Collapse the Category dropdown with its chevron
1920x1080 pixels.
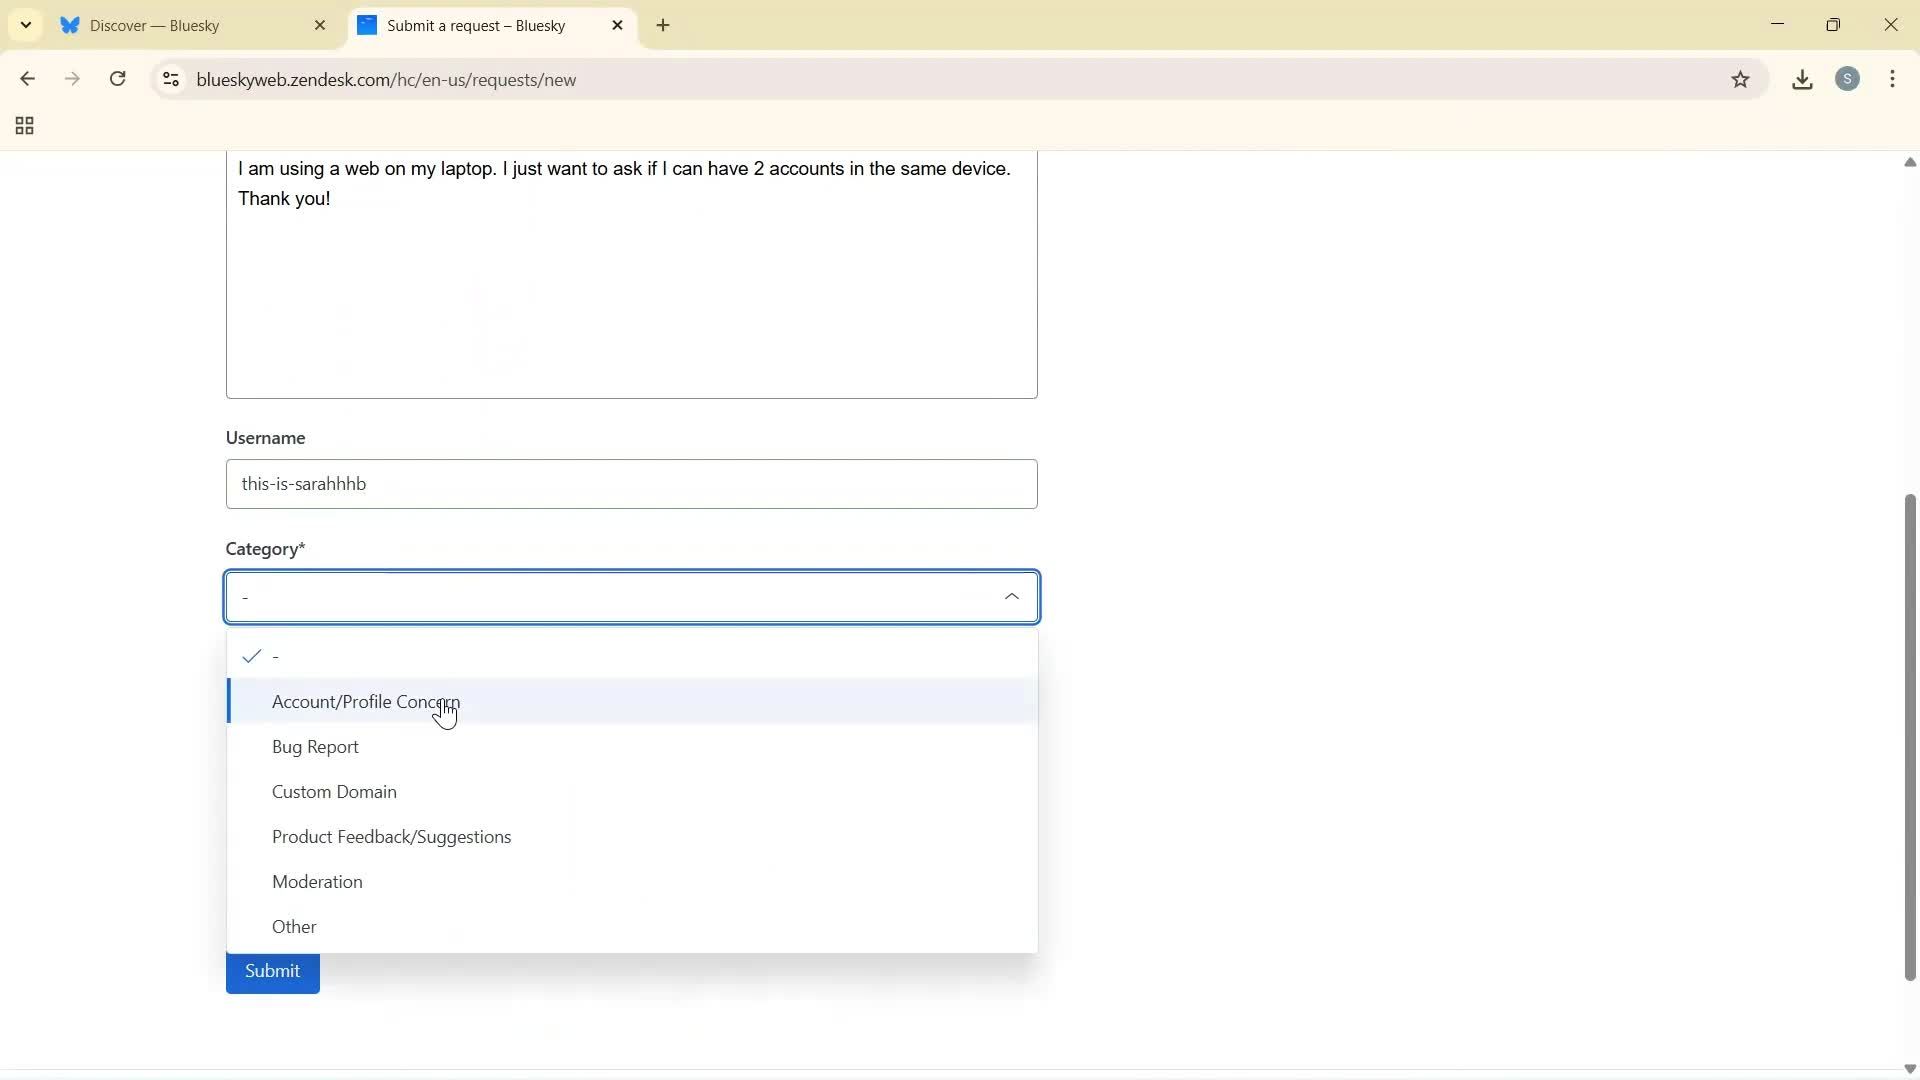pos(1012,596)
